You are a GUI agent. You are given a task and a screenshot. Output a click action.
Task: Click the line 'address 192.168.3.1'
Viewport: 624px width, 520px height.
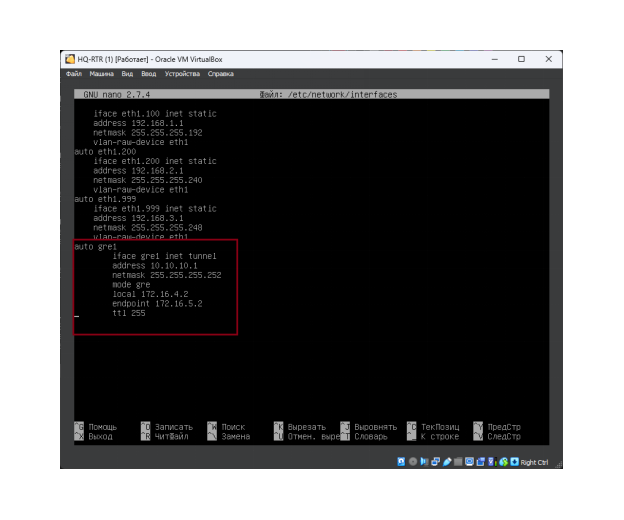click(x=138, y=218)
